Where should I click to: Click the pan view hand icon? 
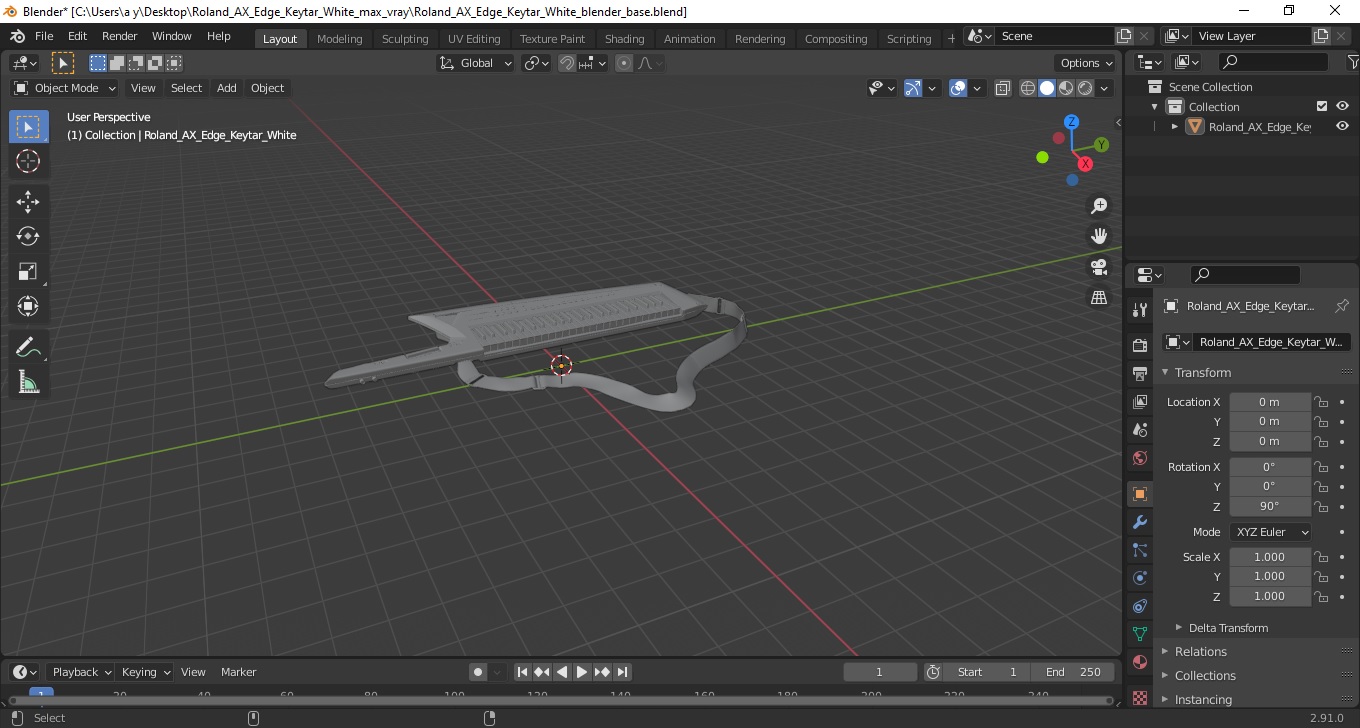(1099, 236)
